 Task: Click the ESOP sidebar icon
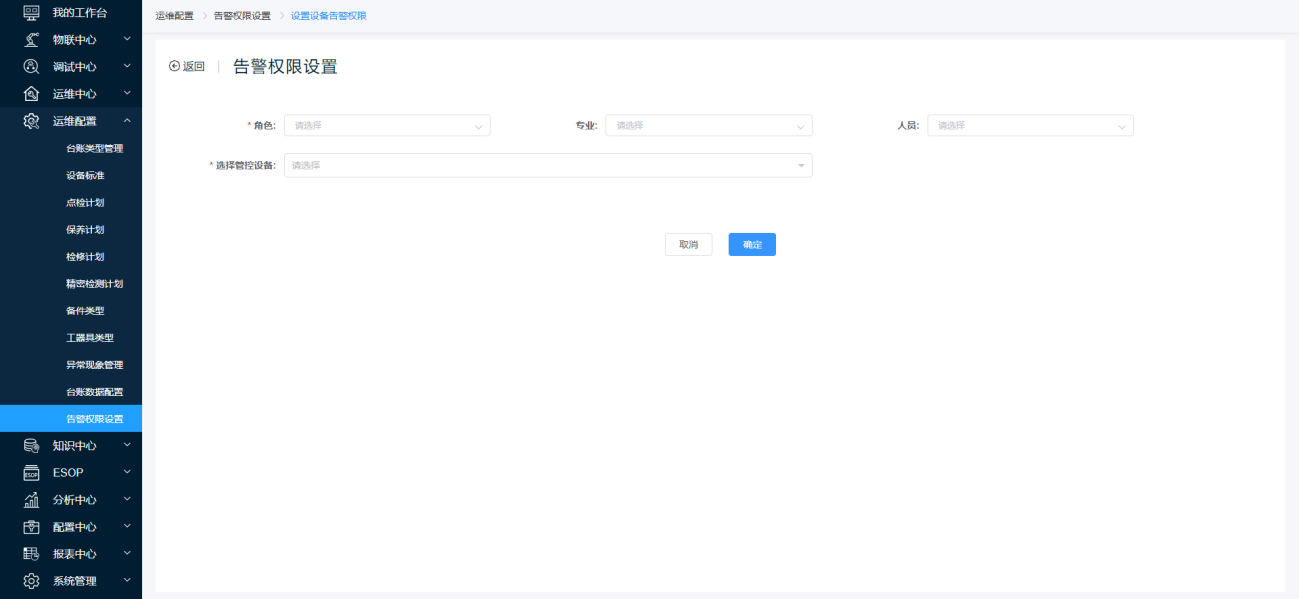pos(31,473)
